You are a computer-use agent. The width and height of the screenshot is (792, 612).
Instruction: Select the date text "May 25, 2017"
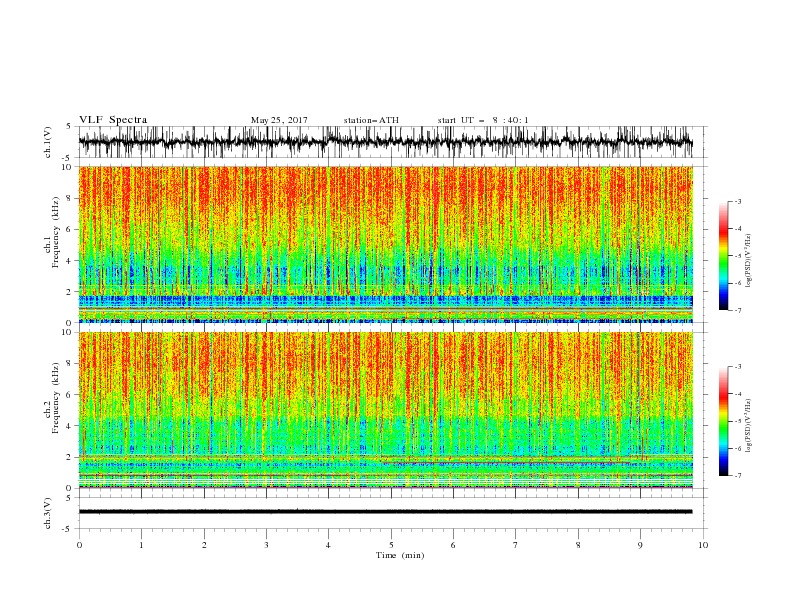(279, 120)
